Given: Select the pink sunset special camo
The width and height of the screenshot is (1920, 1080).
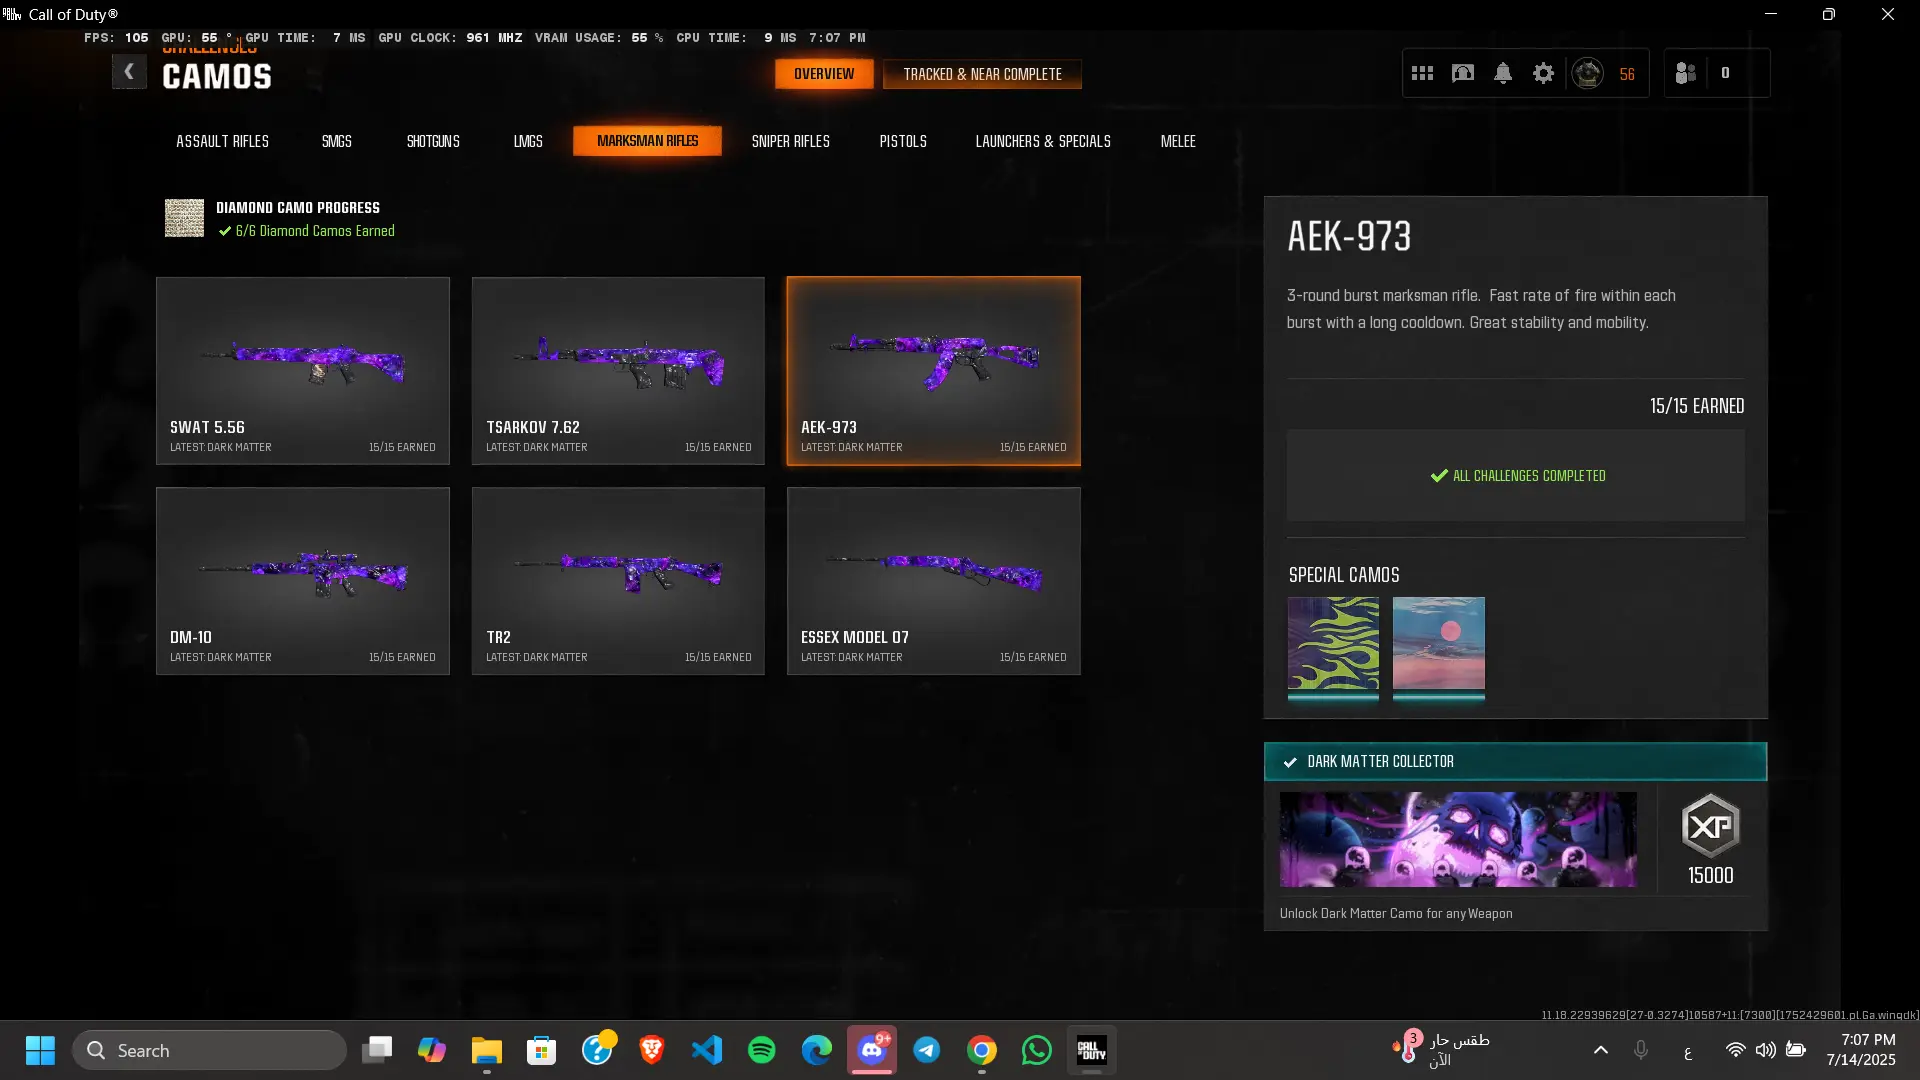Looking at the screenshot, I should pyautogui.click(x=1438, y=644).
